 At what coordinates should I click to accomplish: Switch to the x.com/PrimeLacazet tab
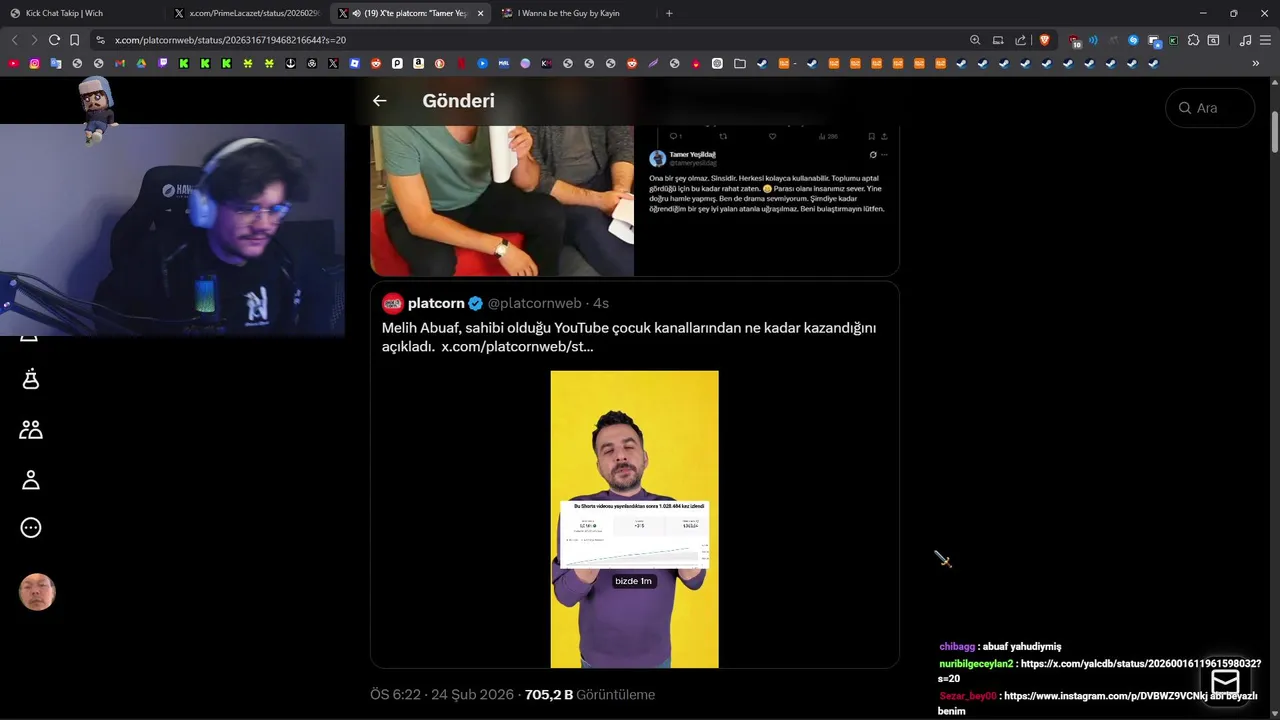(x=246, y=13)
